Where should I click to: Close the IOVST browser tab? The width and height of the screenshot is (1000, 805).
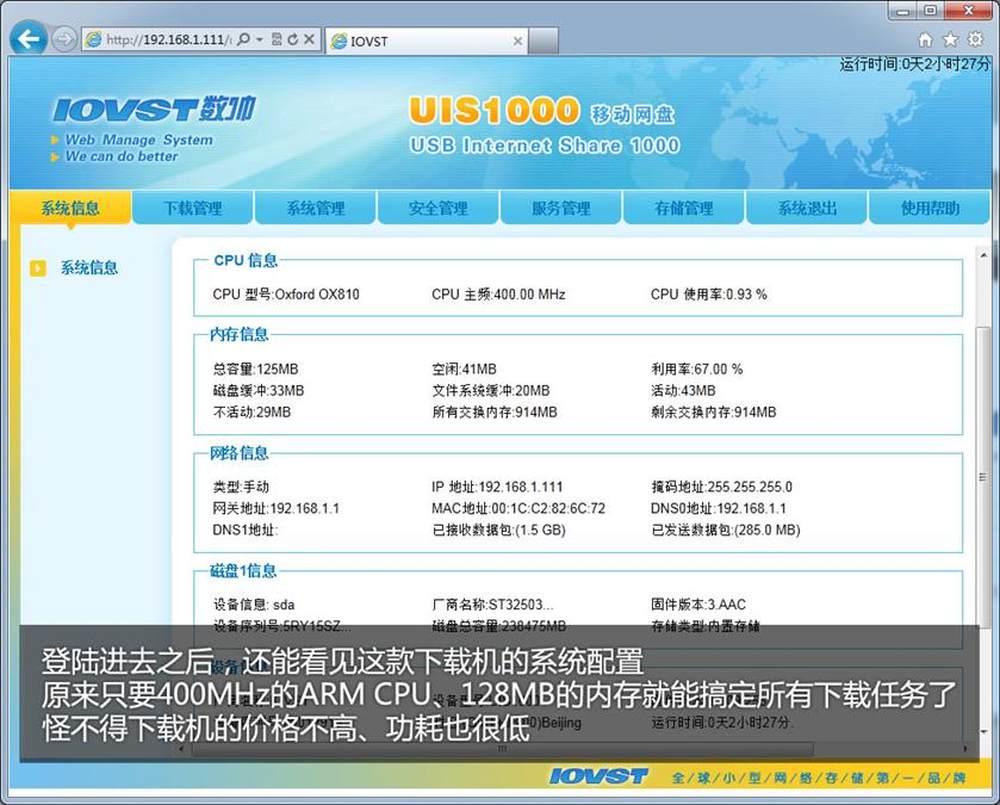pos(517,41)
